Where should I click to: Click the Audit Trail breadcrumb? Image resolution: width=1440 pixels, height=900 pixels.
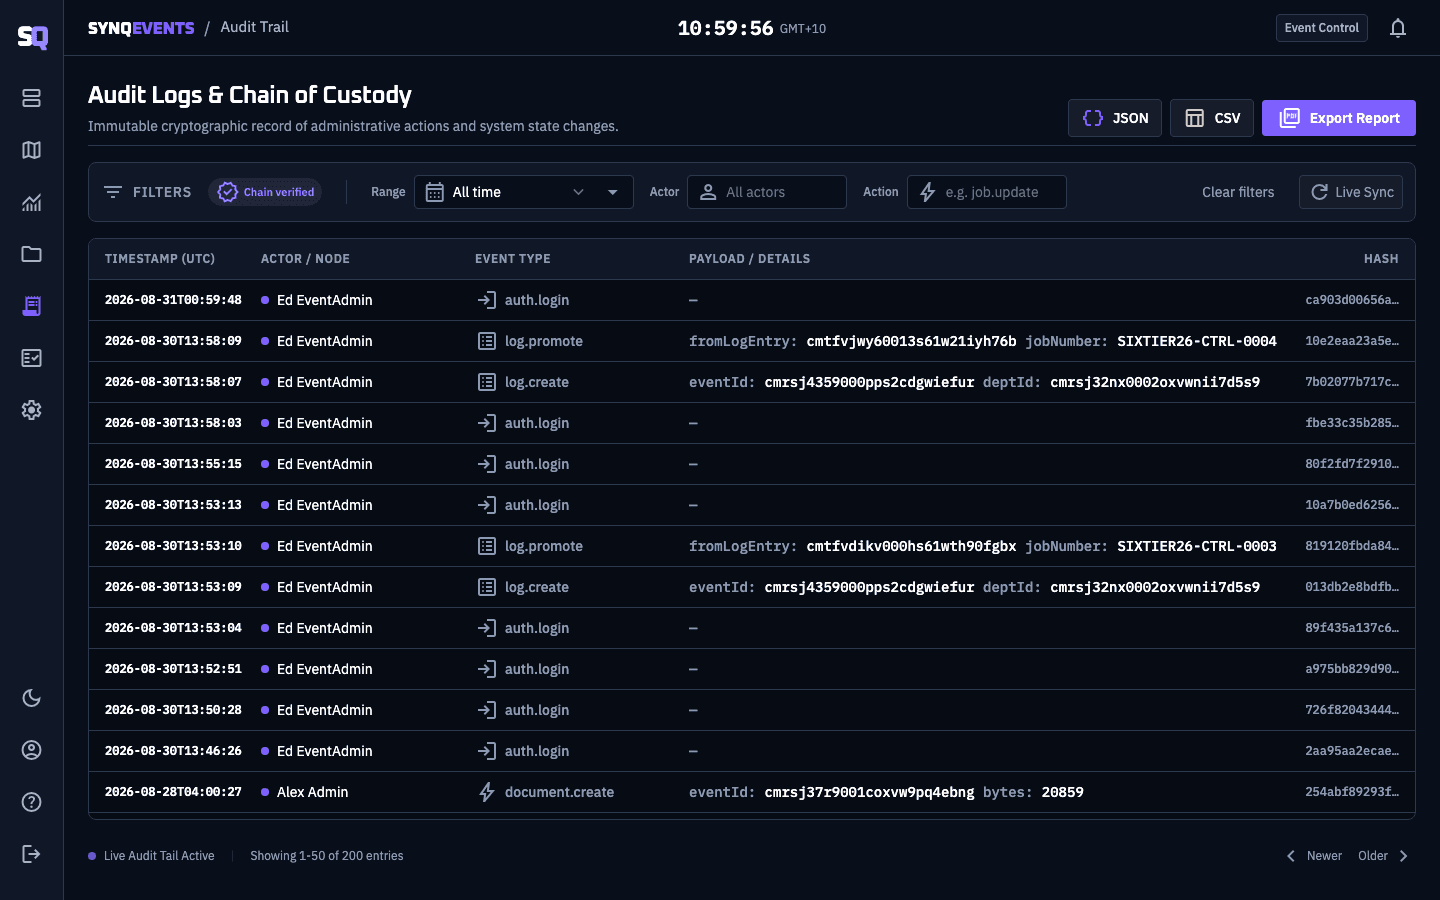point(254,27)
